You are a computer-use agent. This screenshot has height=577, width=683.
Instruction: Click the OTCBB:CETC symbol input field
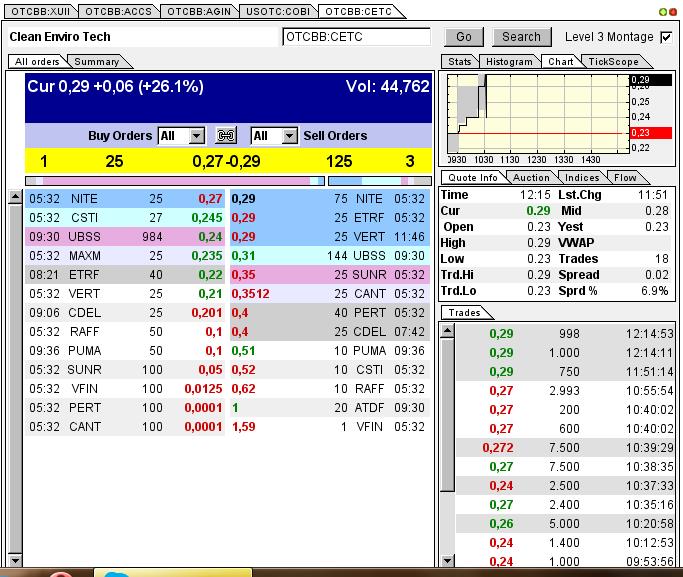(356, 37)
